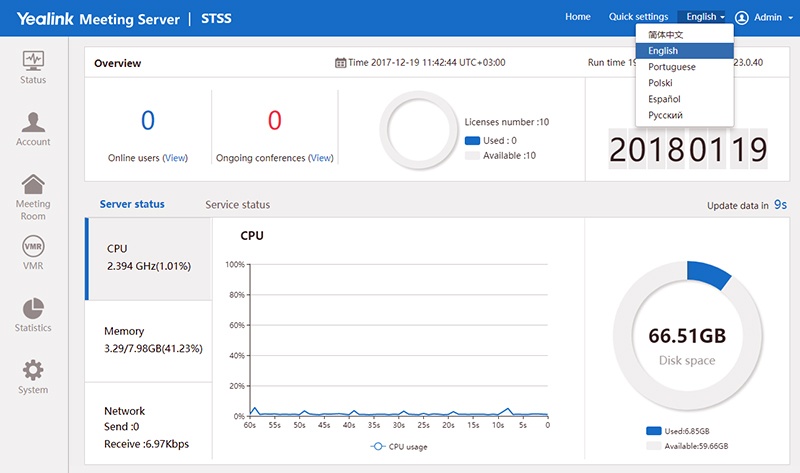
Task: Click the calendar icon beside Time
Action: click(340, 63)
